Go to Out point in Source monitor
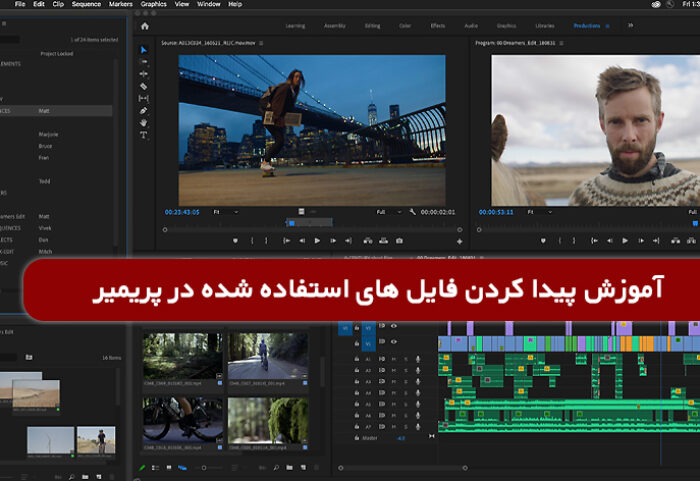The width and height of the screenshot is (700, 481). pos(348,241)
